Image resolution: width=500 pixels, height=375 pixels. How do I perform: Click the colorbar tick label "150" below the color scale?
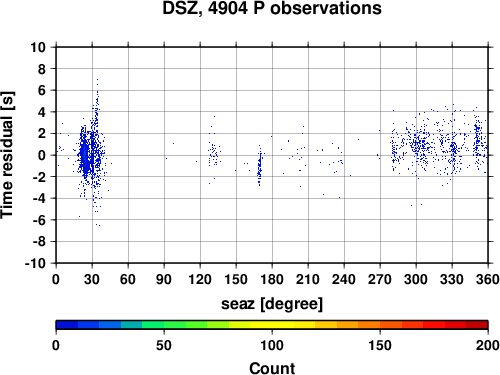380,345
